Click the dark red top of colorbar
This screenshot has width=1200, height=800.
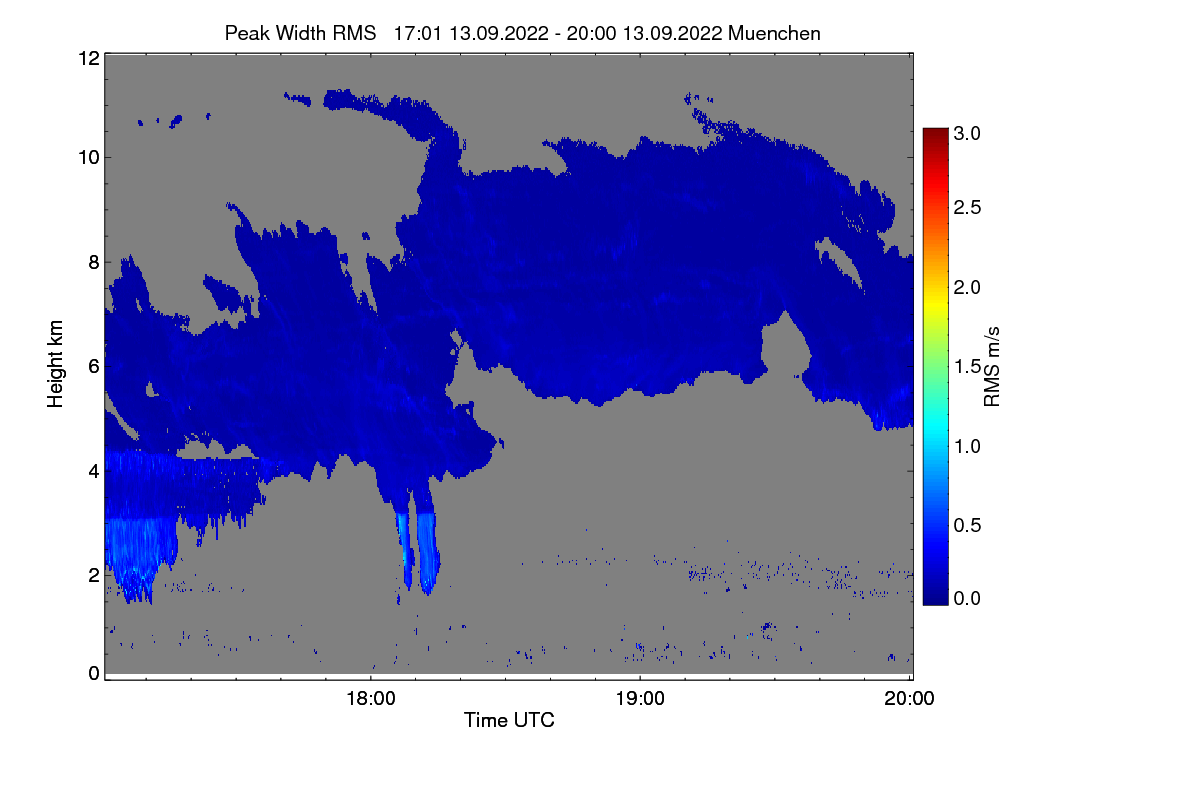pyautogui.click(x=935, y=135)
